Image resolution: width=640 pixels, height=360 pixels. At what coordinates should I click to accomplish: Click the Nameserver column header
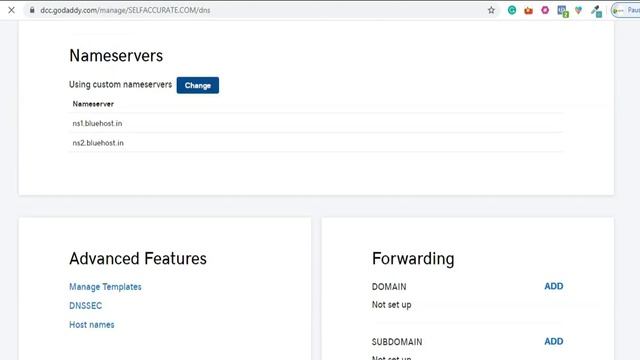click(93, 104)
